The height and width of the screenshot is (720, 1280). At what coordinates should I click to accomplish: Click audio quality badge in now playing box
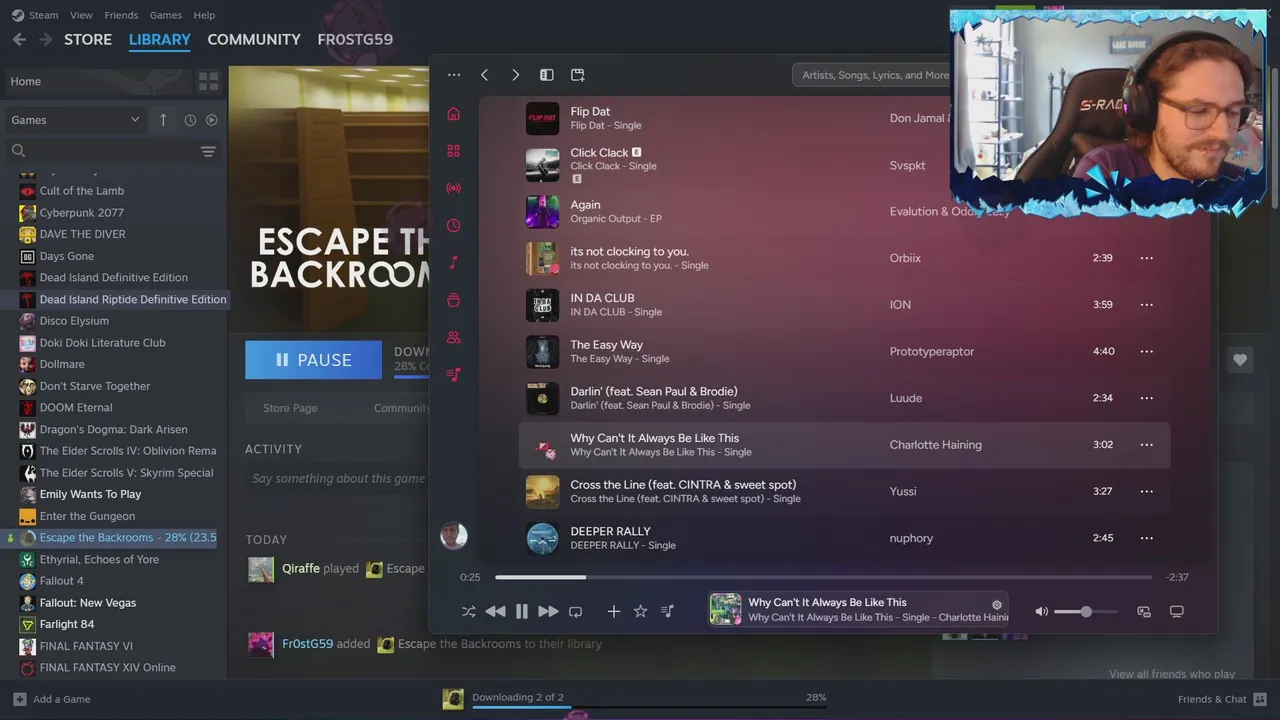point(996,605)
